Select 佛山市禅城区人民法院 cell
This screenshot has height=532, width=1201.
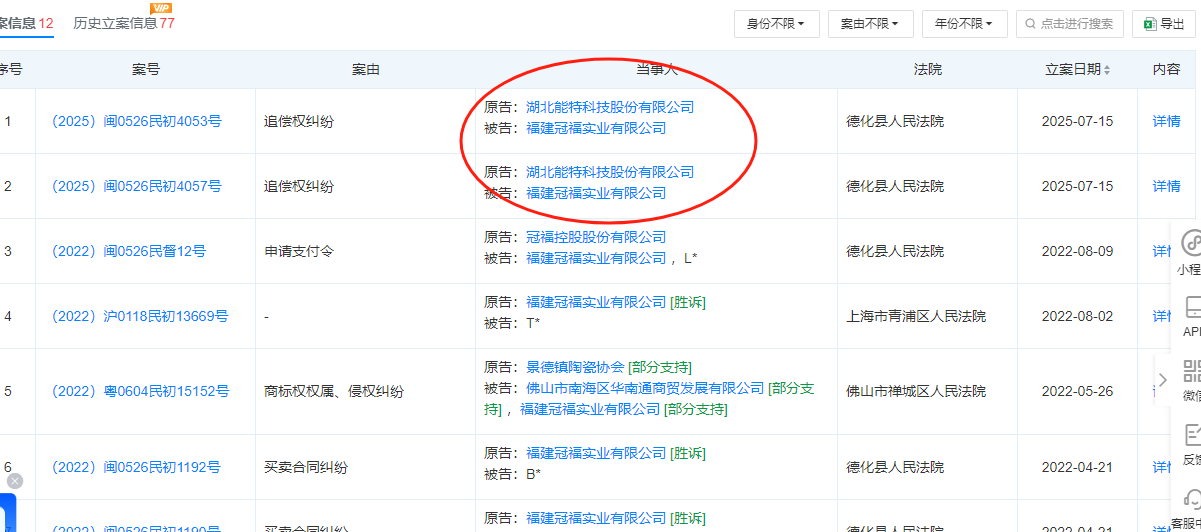pyautogui.click(x=916, y=392)
